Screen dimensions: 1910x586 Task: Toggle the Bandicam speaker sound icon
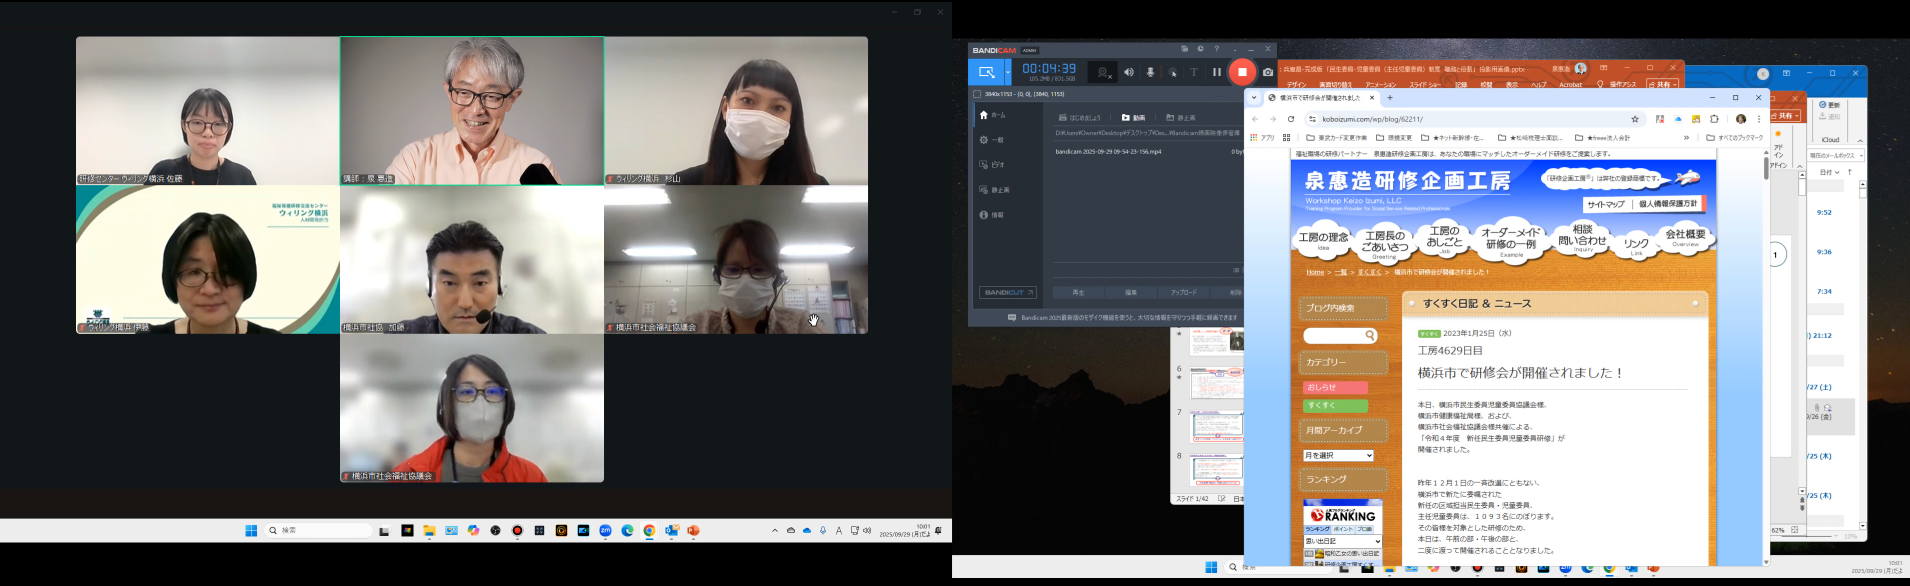pos(1129,72)
